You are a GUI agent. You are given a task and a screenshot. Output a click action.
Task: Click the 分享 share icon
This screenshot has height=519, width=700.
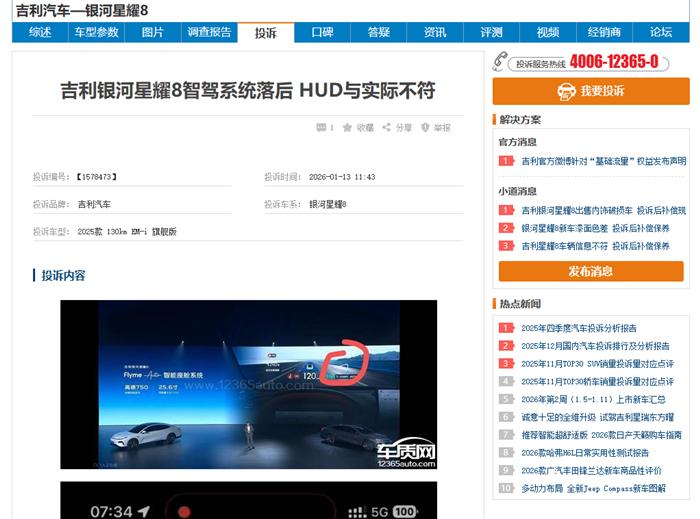[386, 128]
